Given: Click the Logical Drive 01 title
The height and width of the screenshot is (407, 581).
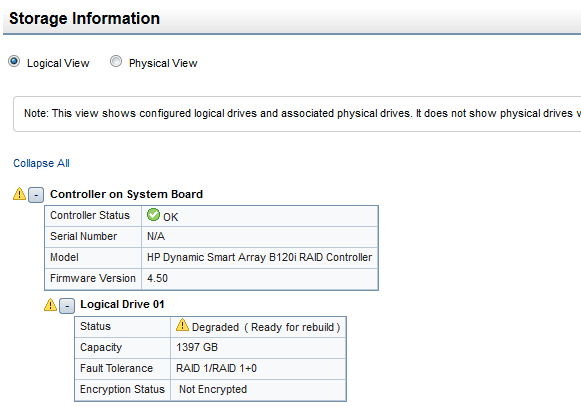Looking at the screenshot, I should [x=122, y=304].
